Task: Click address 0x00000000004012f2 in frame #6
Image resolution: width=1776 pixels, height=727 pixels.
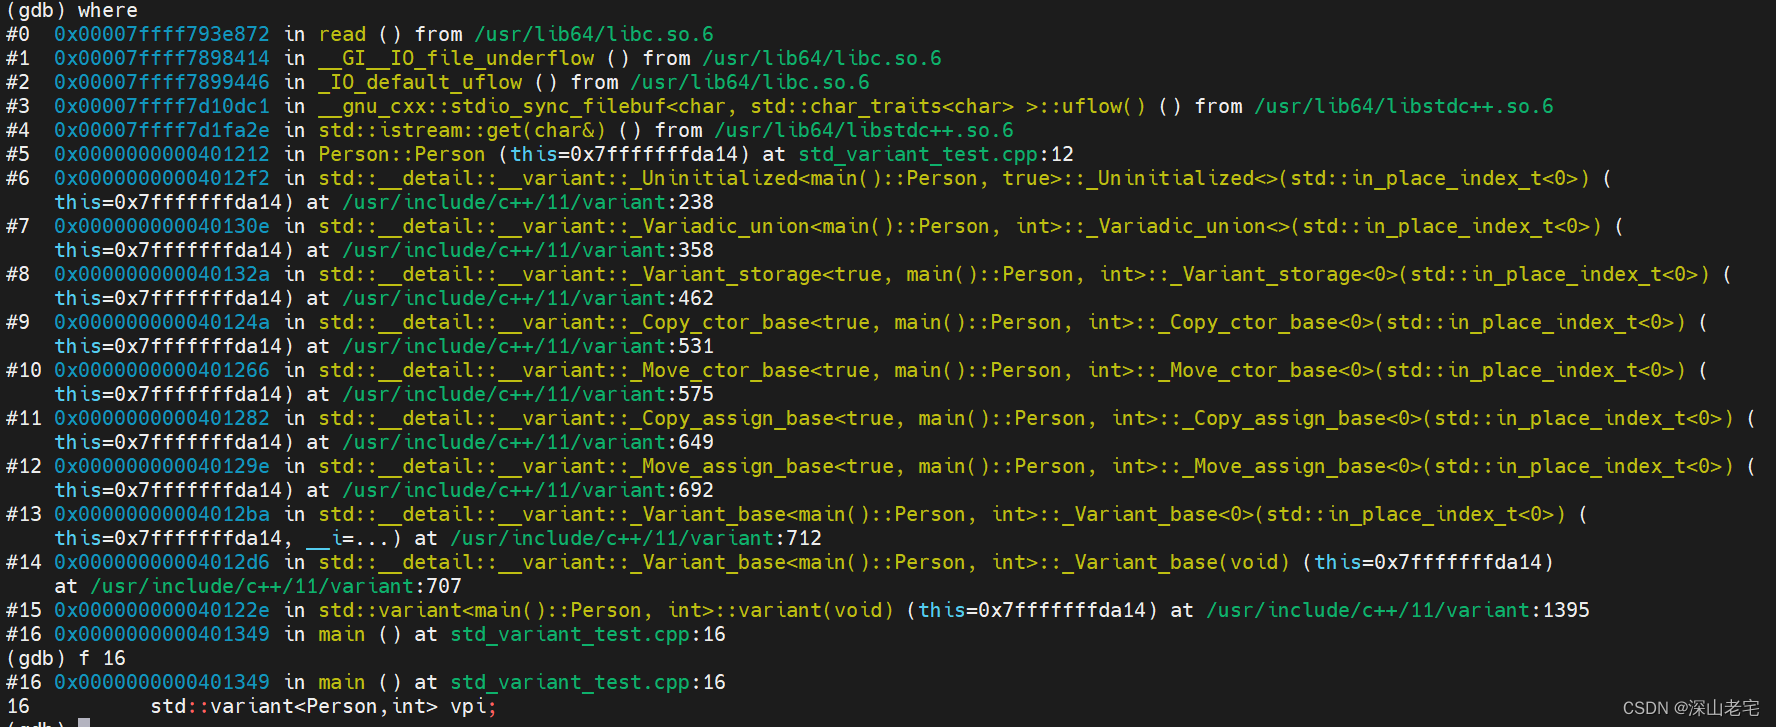Action: (162, 178)
